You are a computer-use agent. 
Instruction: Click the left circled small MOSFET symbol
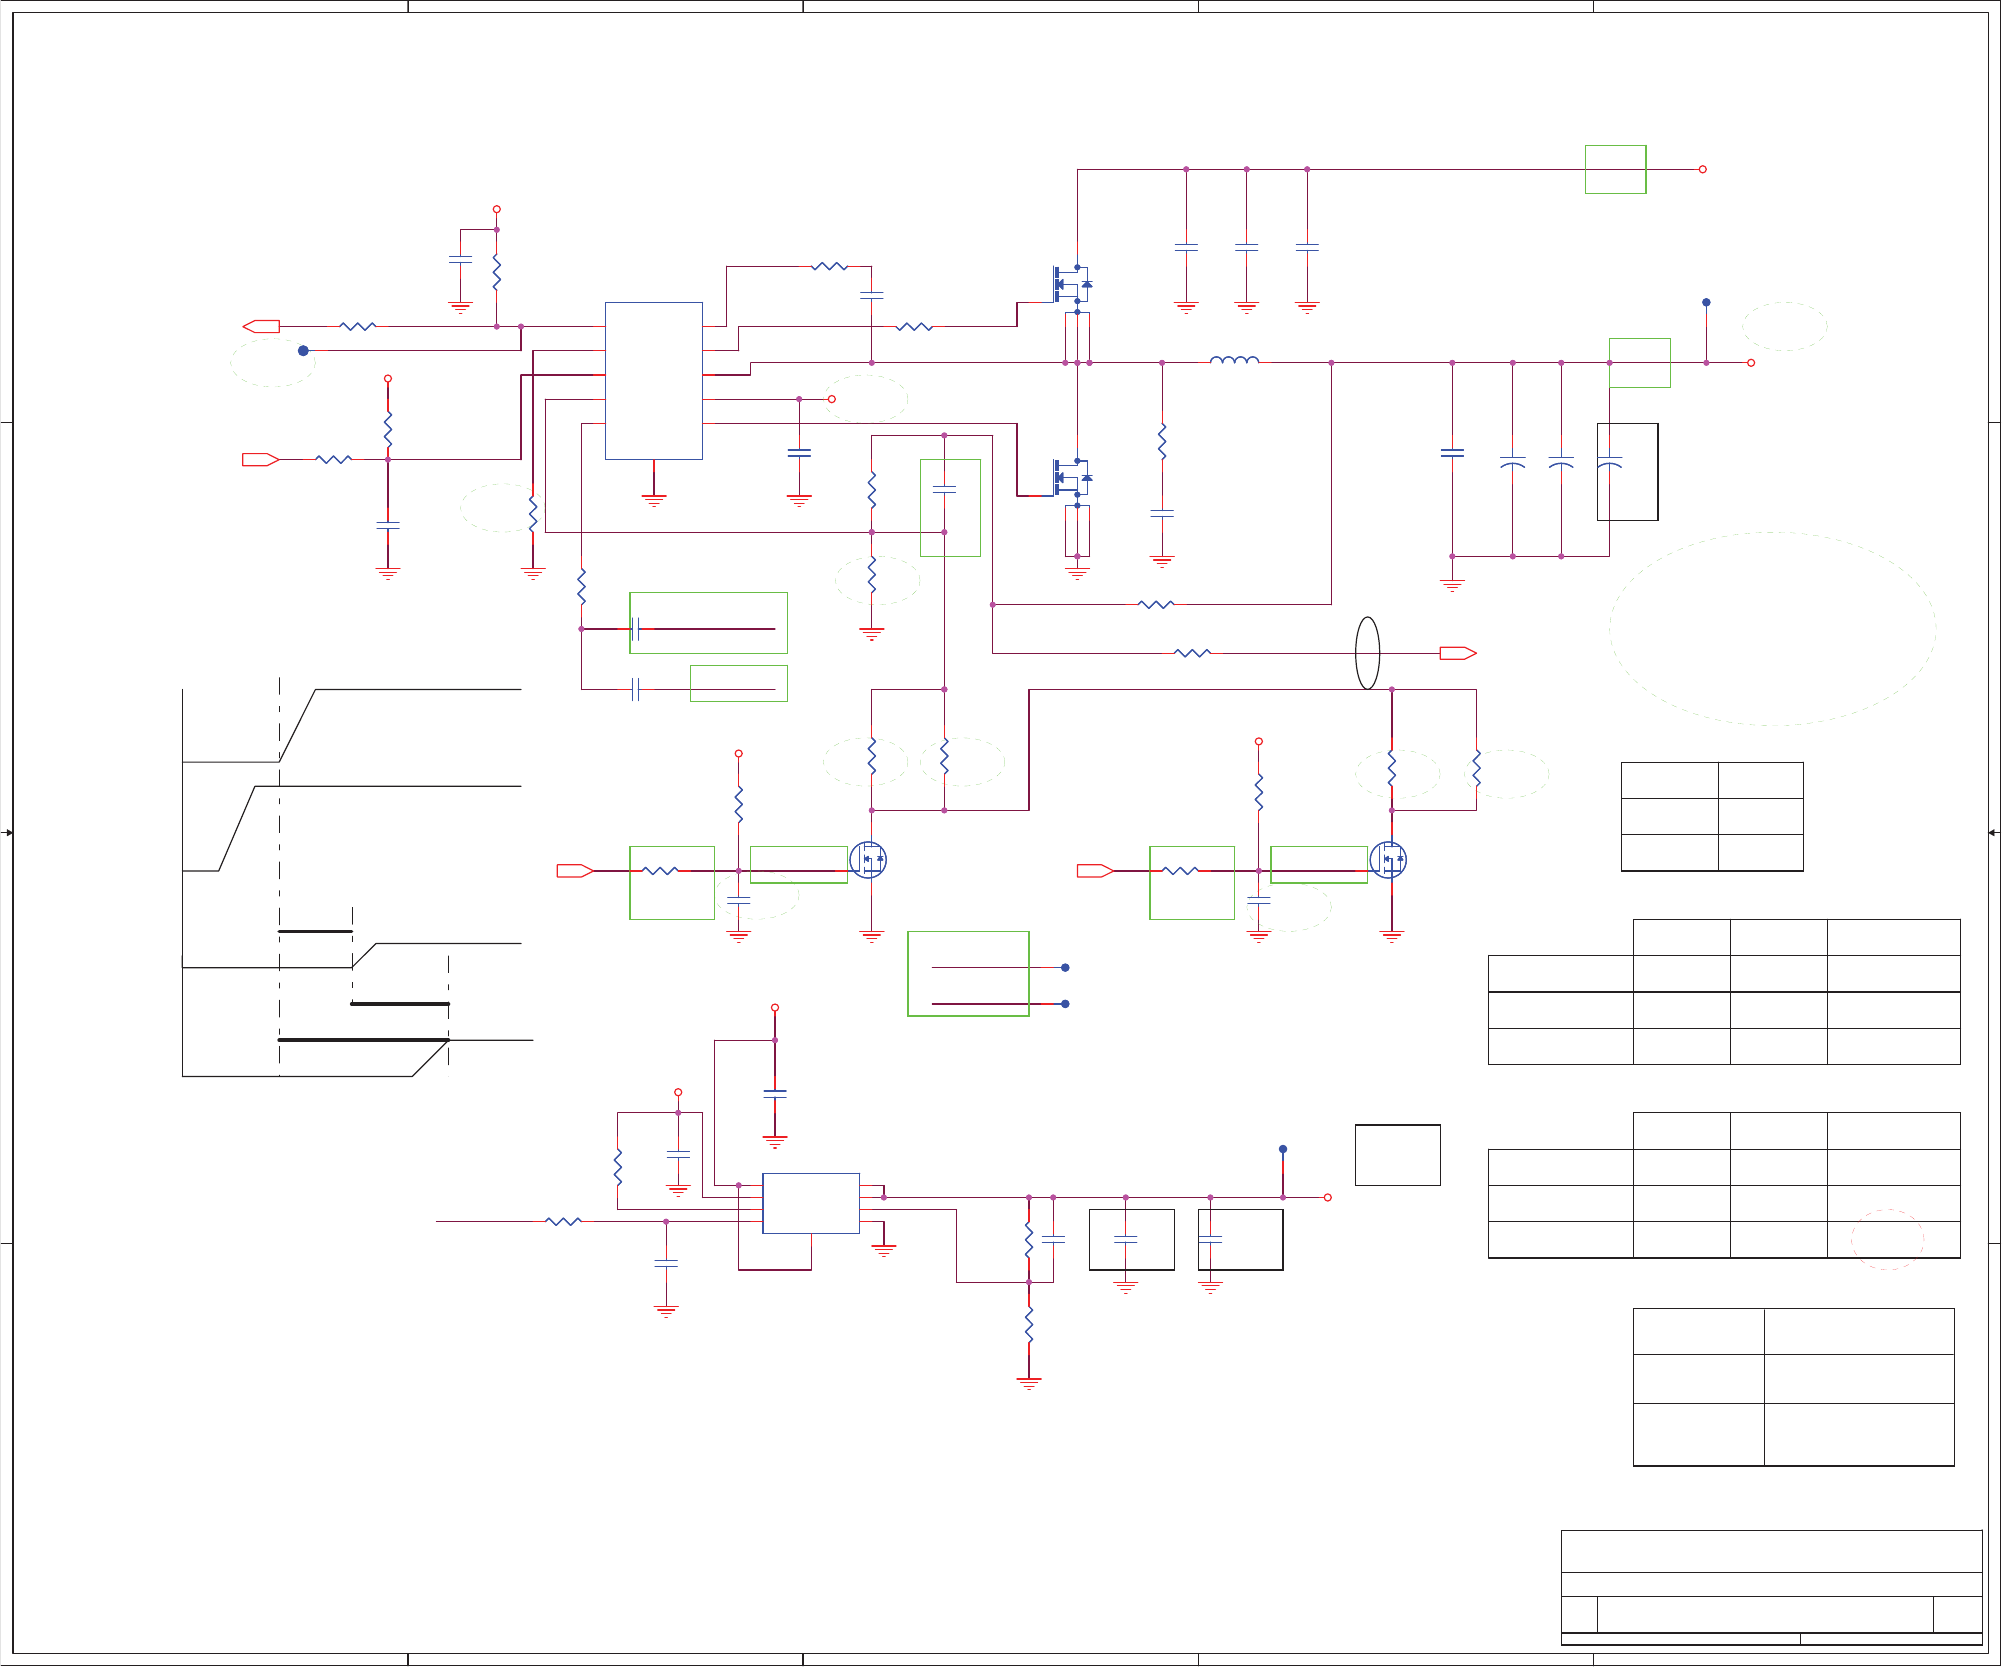[x=868, y=860]
